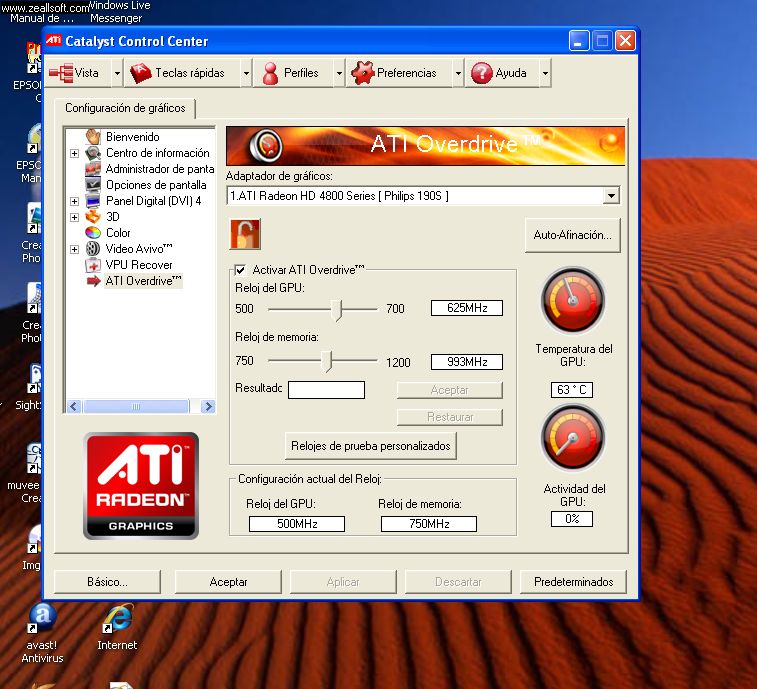Toggle the Activar ATI Overdrive checkbox

pos(240,270)
